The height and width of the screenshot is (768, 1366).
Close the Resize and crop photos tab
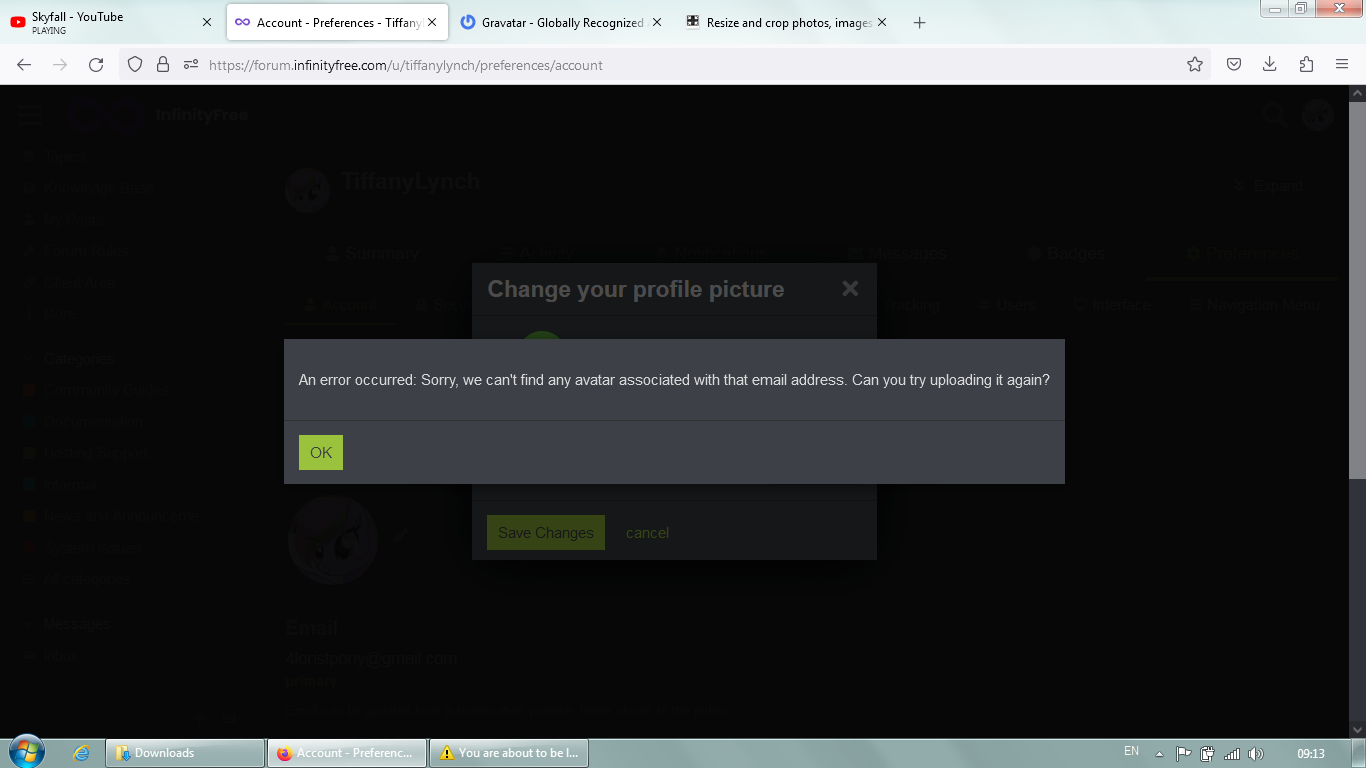point(882,22)
